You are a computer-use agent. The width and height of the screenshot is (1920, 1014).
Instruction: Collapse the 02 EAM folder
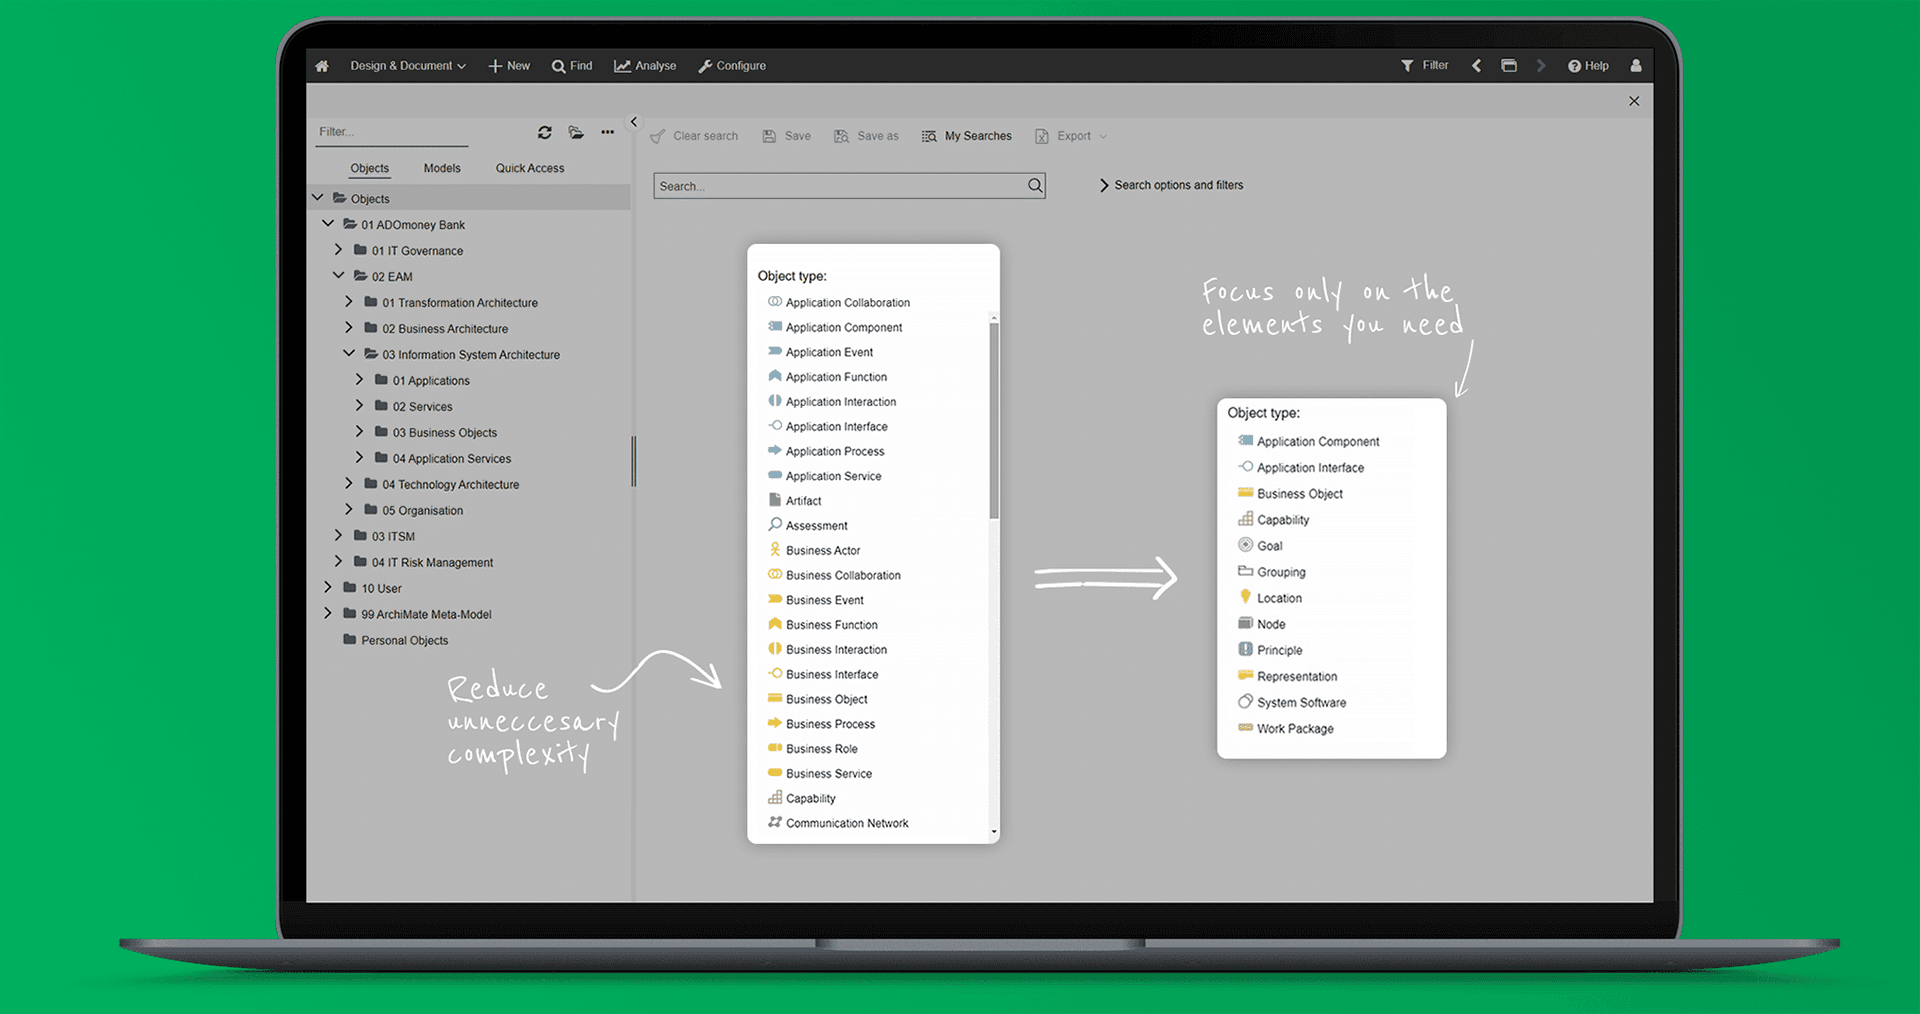tap(338, 276)
